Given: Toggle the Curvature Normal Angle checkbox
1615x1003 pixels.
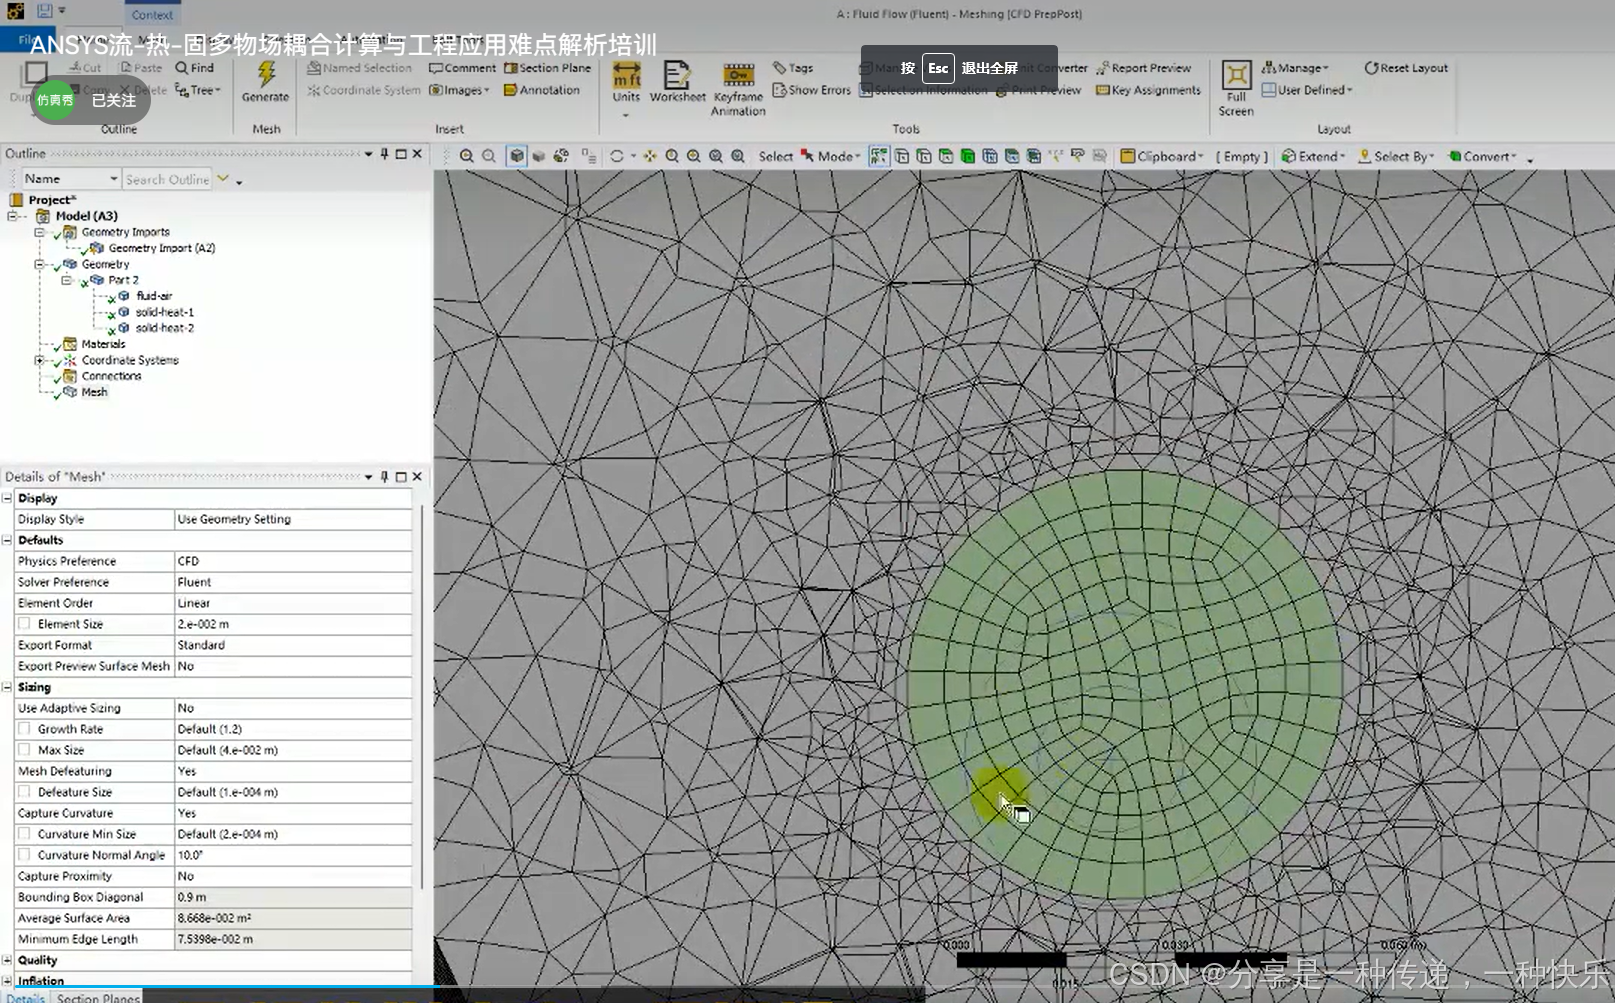Looking at the screenshot, I should point(24,855).
